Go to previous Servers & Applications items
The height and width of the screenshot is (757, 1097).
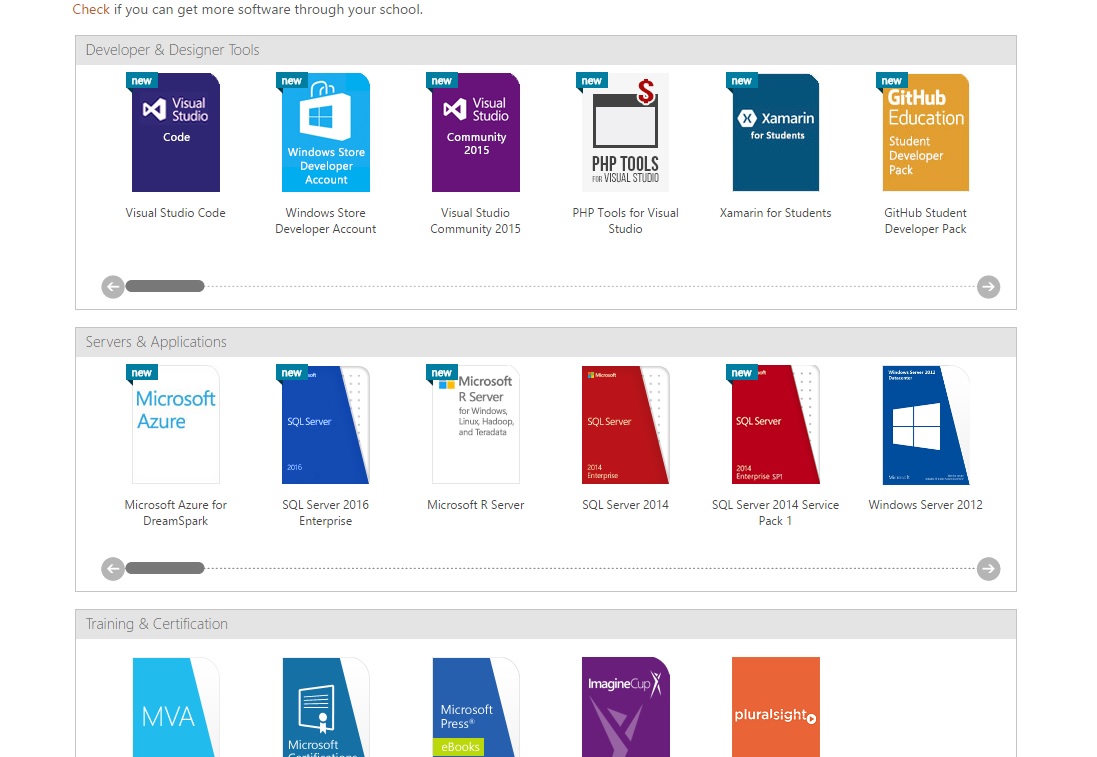tap(113, 569)
